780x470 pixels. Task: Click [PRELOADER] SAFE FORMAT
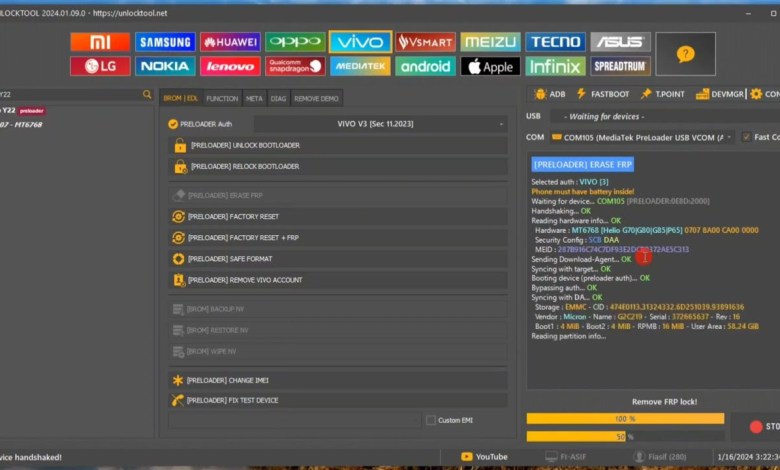coord(338,259)
